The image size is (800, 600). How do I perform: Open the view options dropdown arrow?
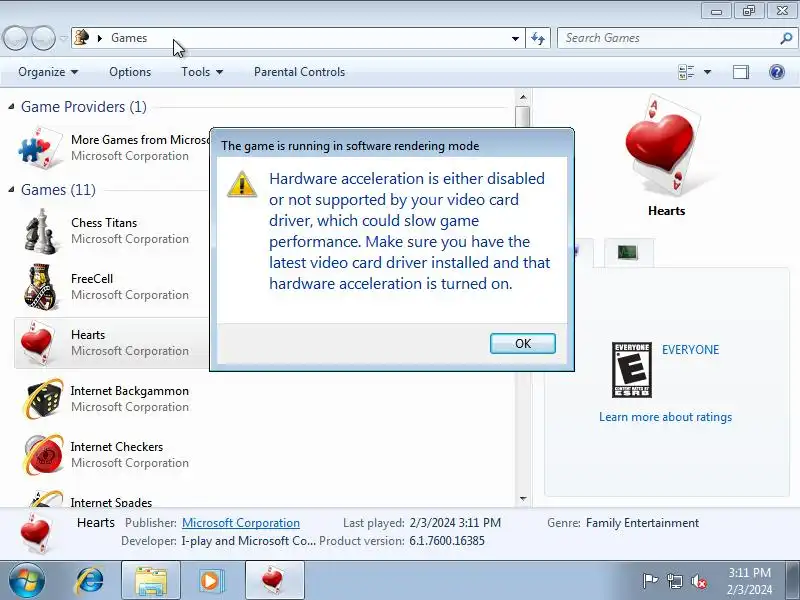(707, 72)
